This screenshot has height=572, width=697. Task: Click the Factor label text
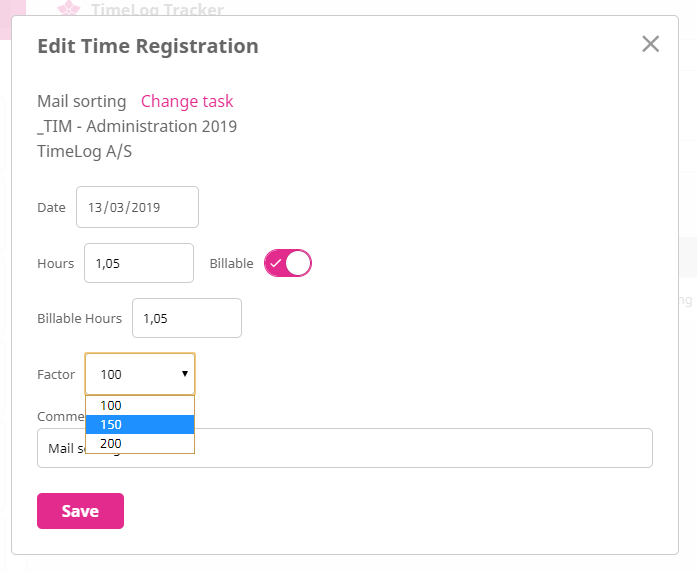click(x=56, y=374)
